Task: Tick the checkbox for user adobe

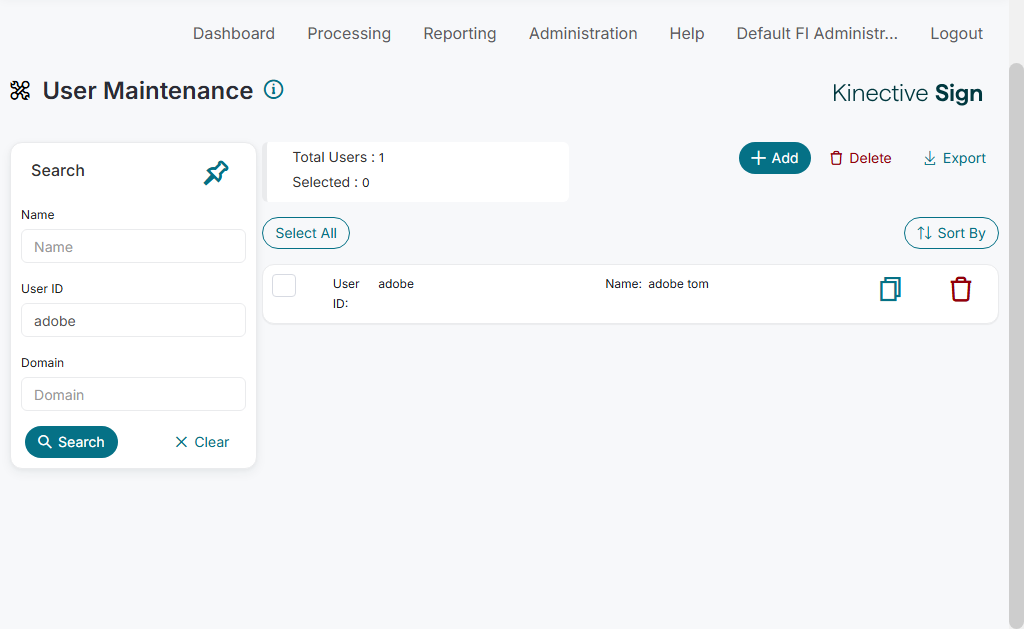Action: [284, 285]
